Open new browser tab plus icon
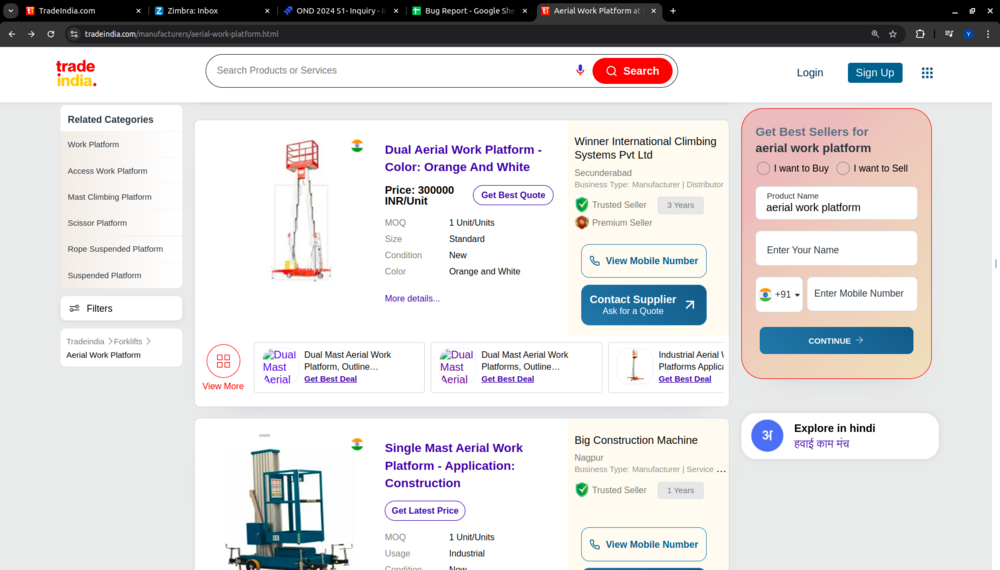The width and height of the screenshot is (1000, 570). (673, 11)
